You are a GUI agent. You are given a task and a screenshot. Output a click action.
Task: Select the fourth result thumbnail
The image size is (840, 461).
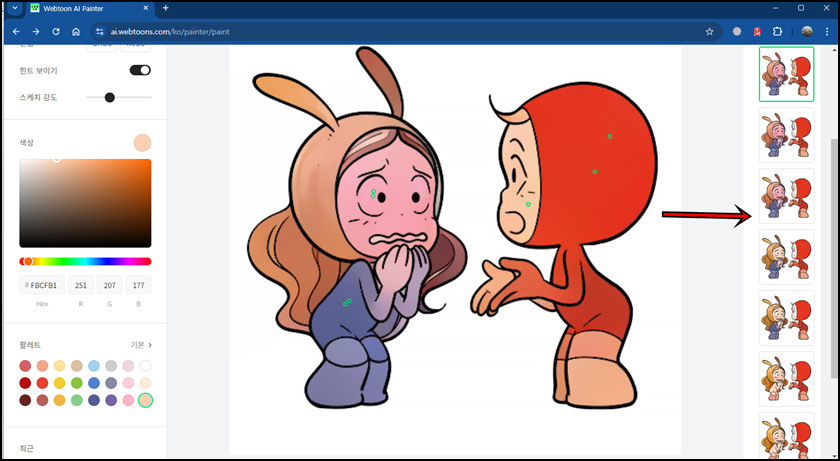tap(786, 257)
